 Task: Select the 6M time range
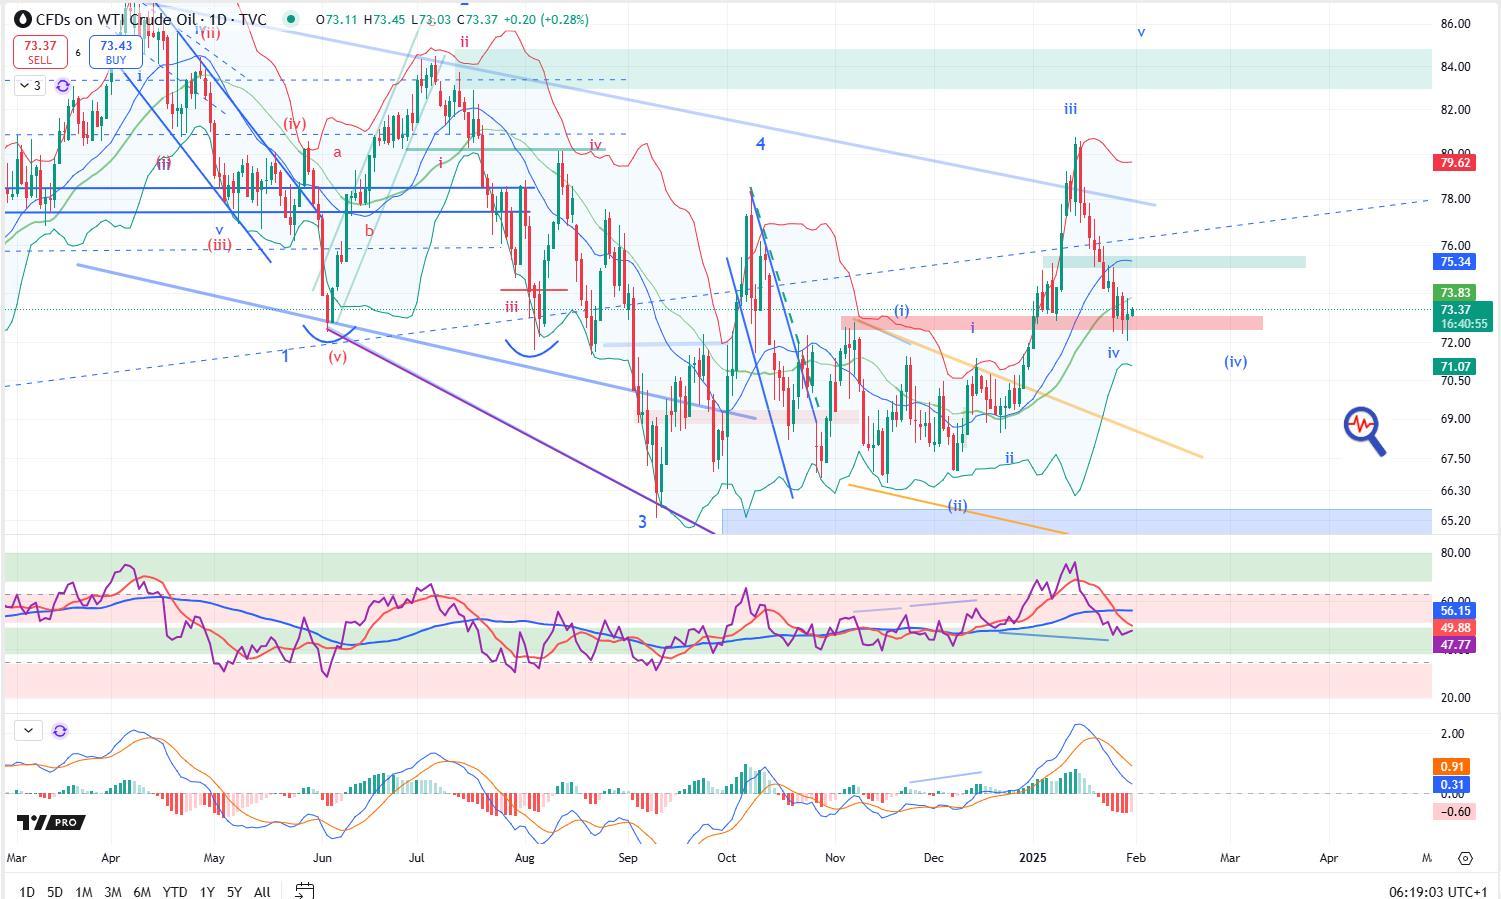click(x=142, y=891)
